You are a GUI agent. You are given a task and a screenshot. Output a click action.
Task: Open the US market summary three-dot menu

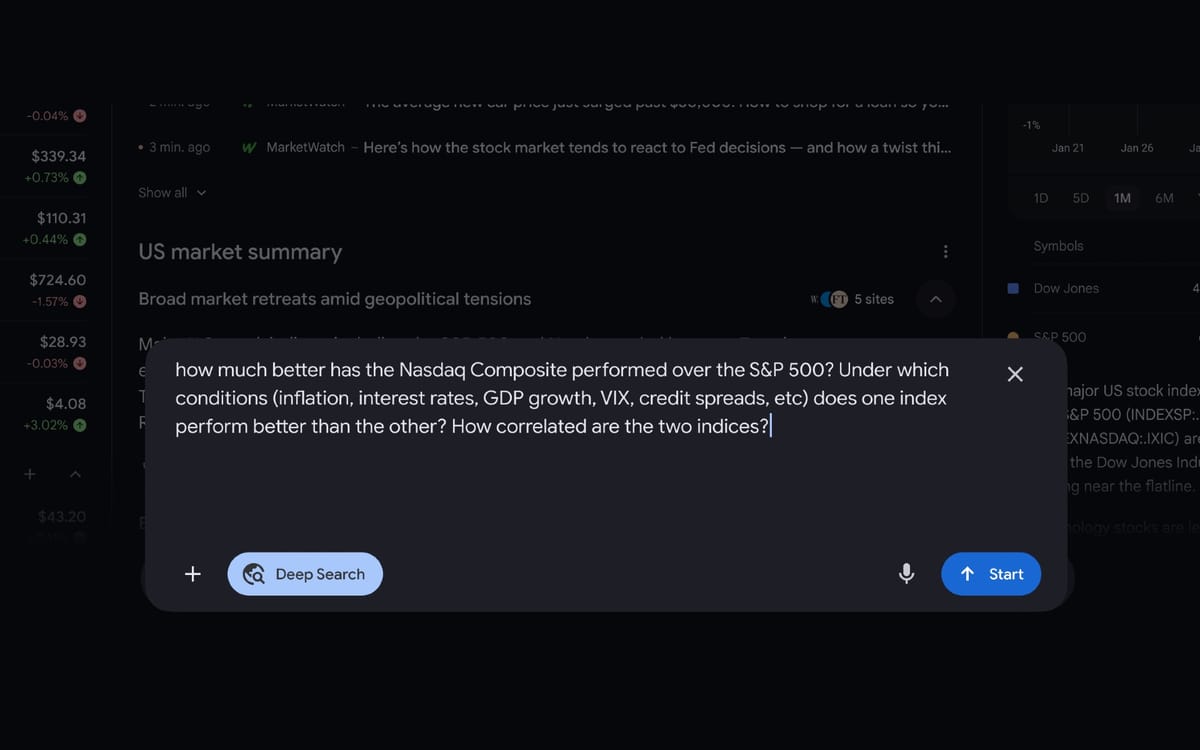[x=945, y=251]
